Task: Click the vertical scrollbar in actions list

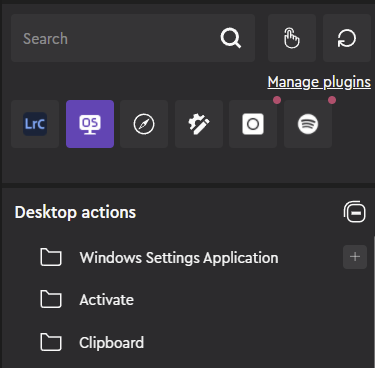Action: pyautogui.click(x=374, y=302)
